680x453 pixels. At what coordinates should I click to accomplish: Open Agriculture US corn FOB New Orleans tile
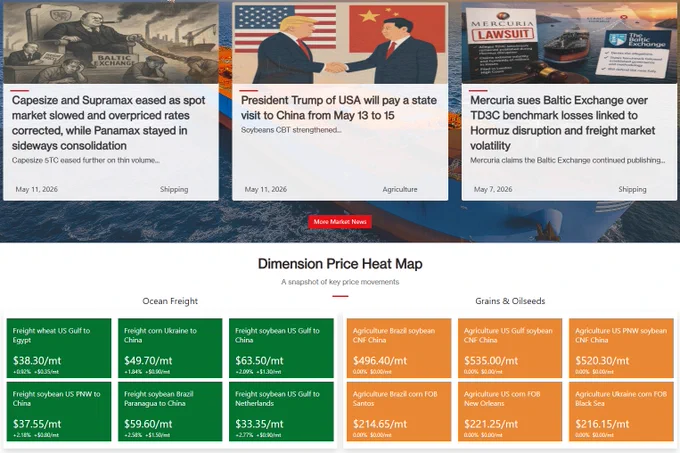coord(510,411)
